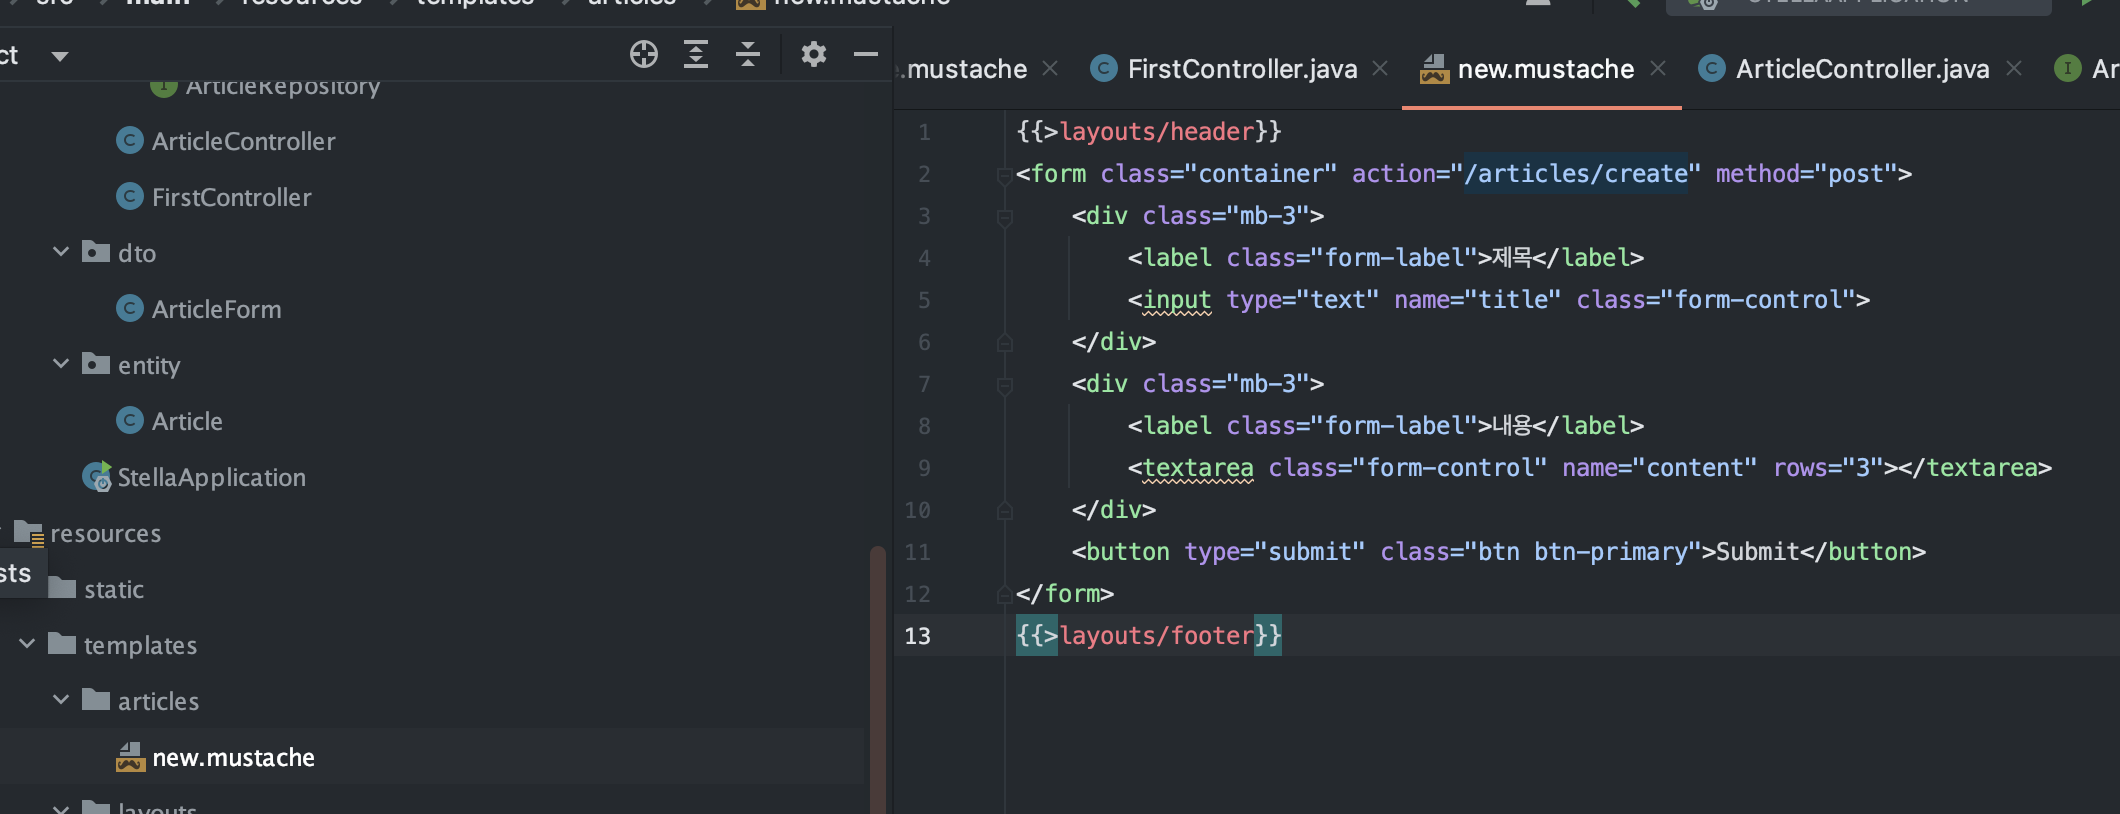Switch to ArticleController.java tab

point(1862,68)
